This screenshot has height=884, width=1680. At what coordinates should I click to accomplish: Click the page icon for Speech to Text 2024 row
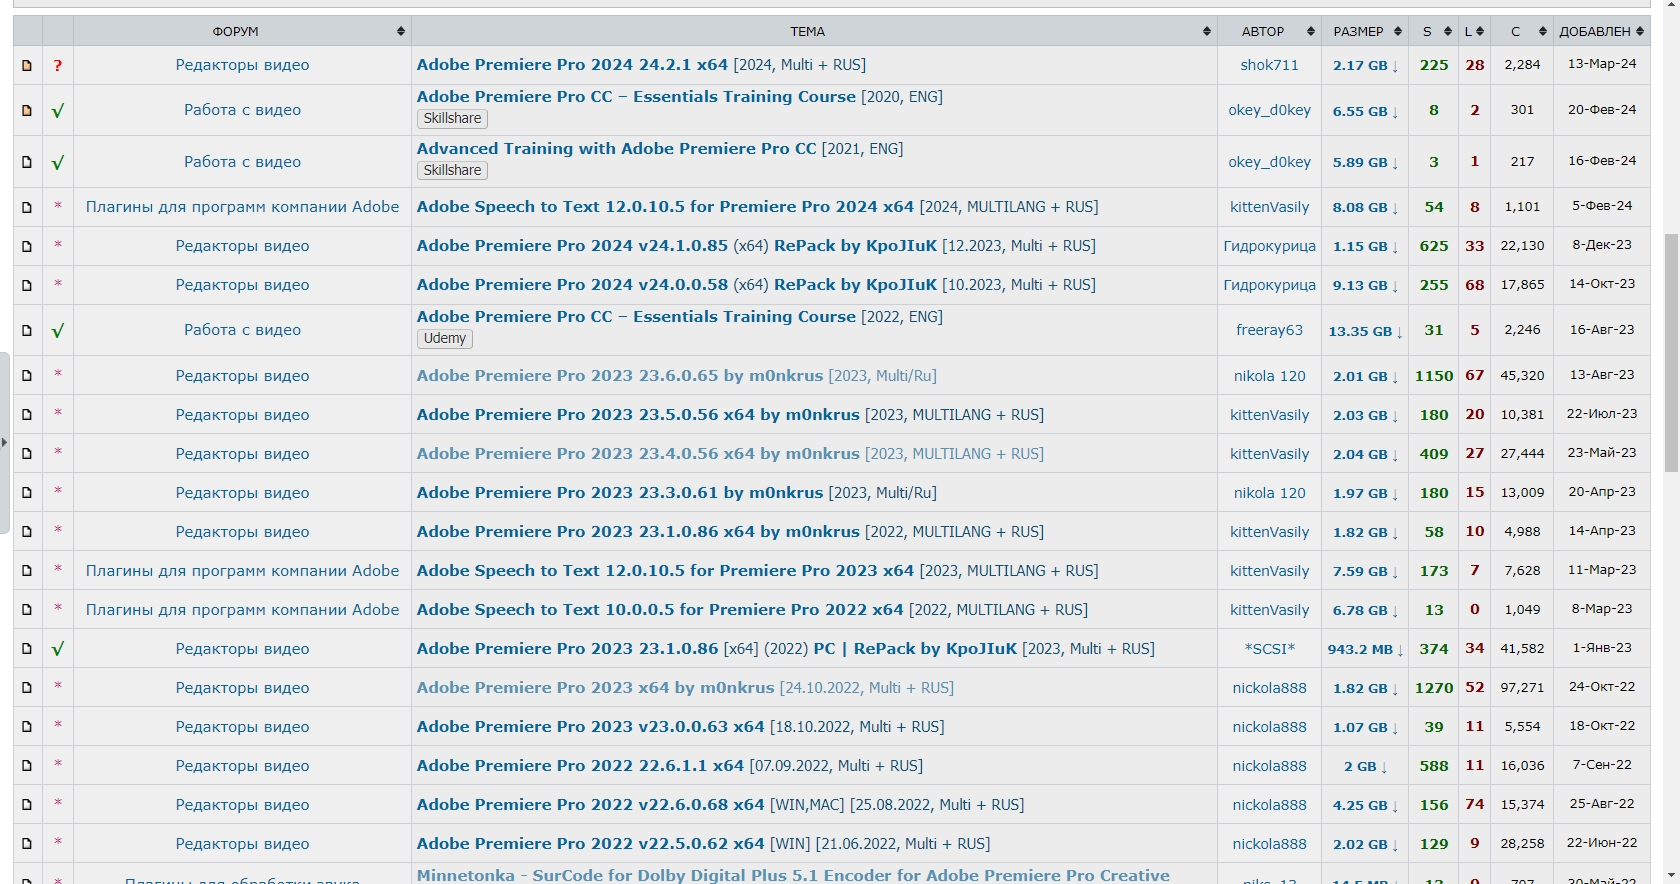pos(27,207)
